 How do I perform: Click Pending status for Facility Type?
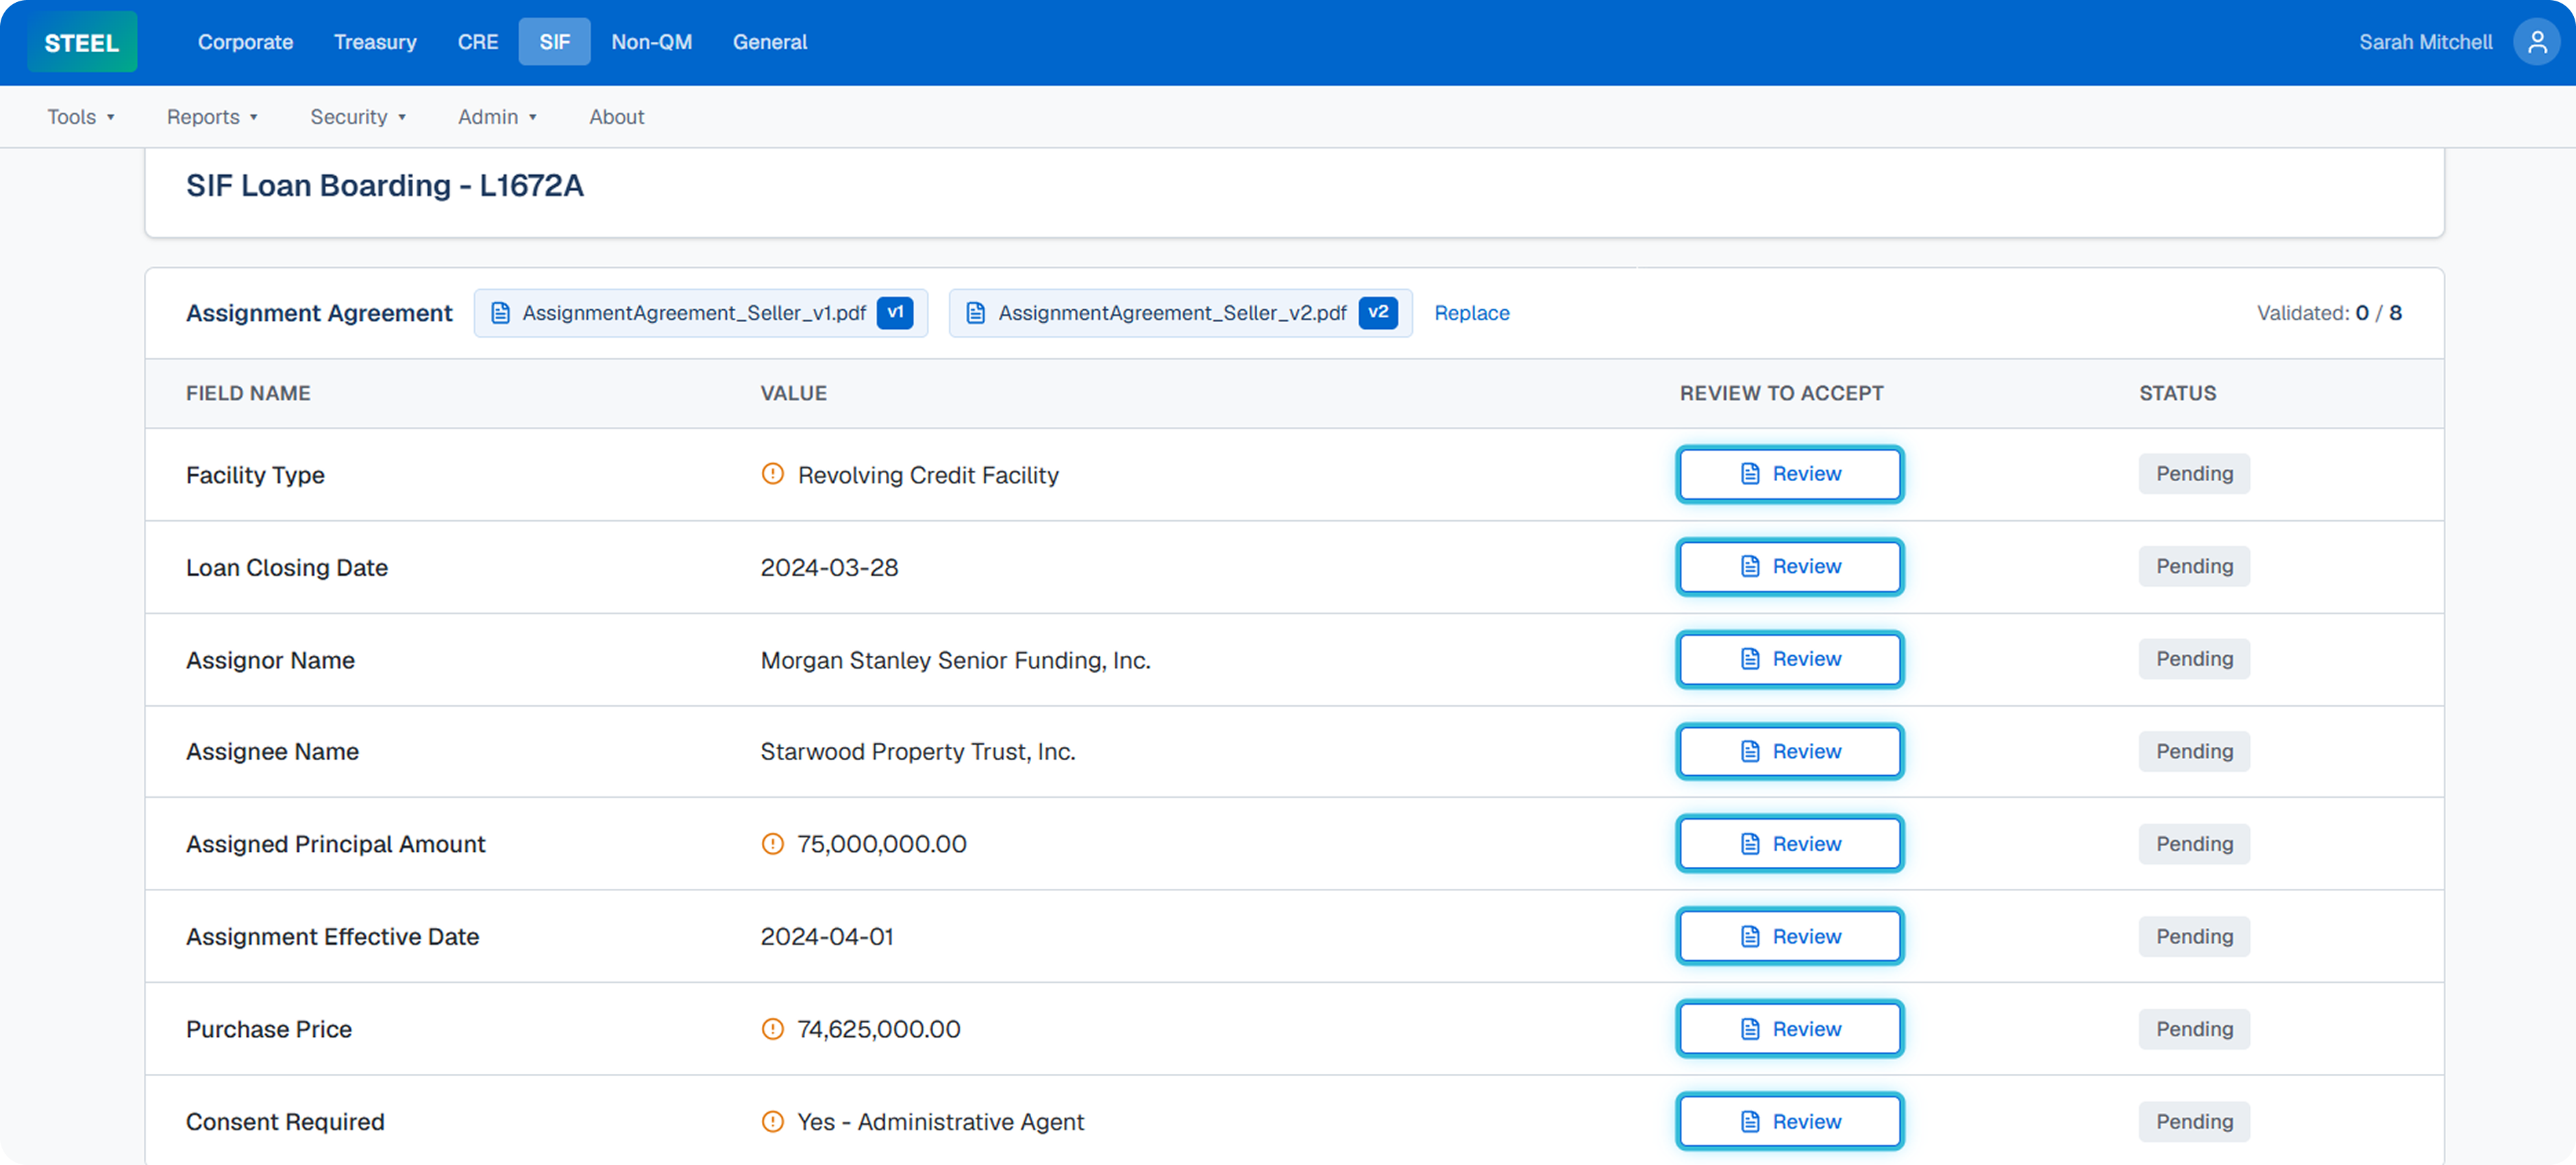(2195, 474)
